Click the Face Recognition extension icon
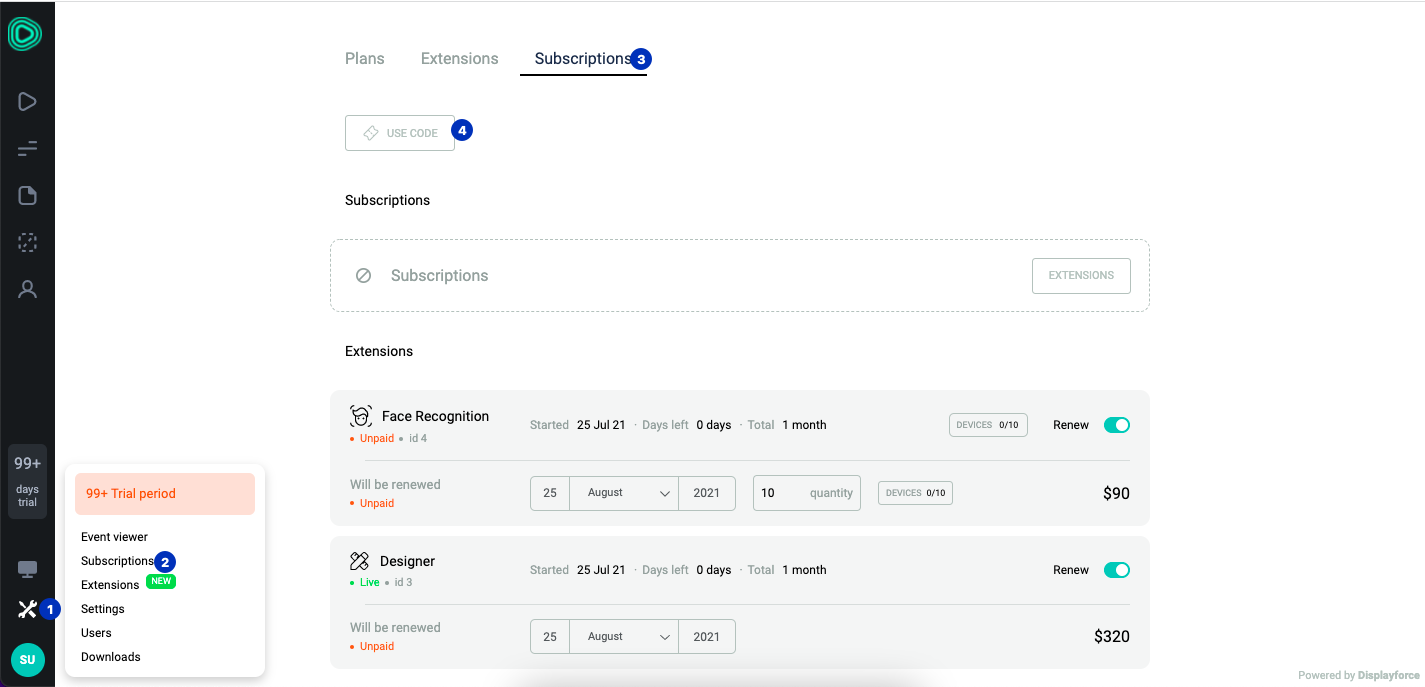Screen dimensions: 1425x687 [x=361, y=416]
